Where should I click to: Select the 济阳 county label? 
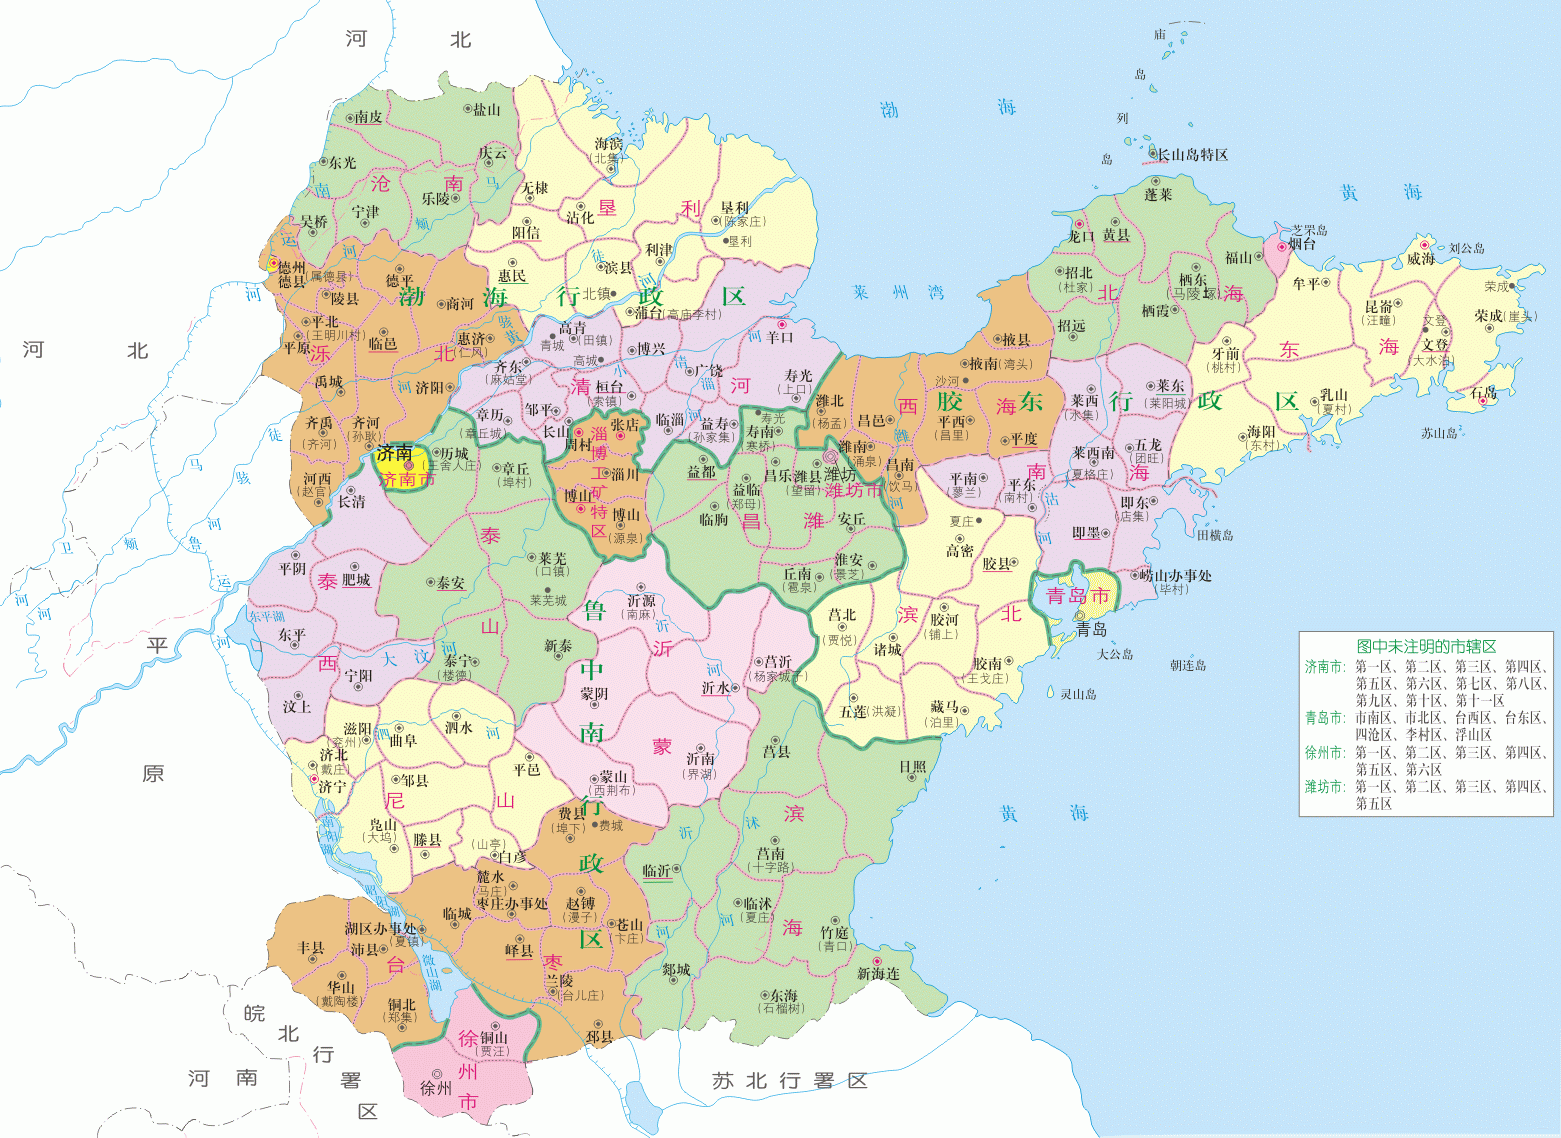pos(430,388)
